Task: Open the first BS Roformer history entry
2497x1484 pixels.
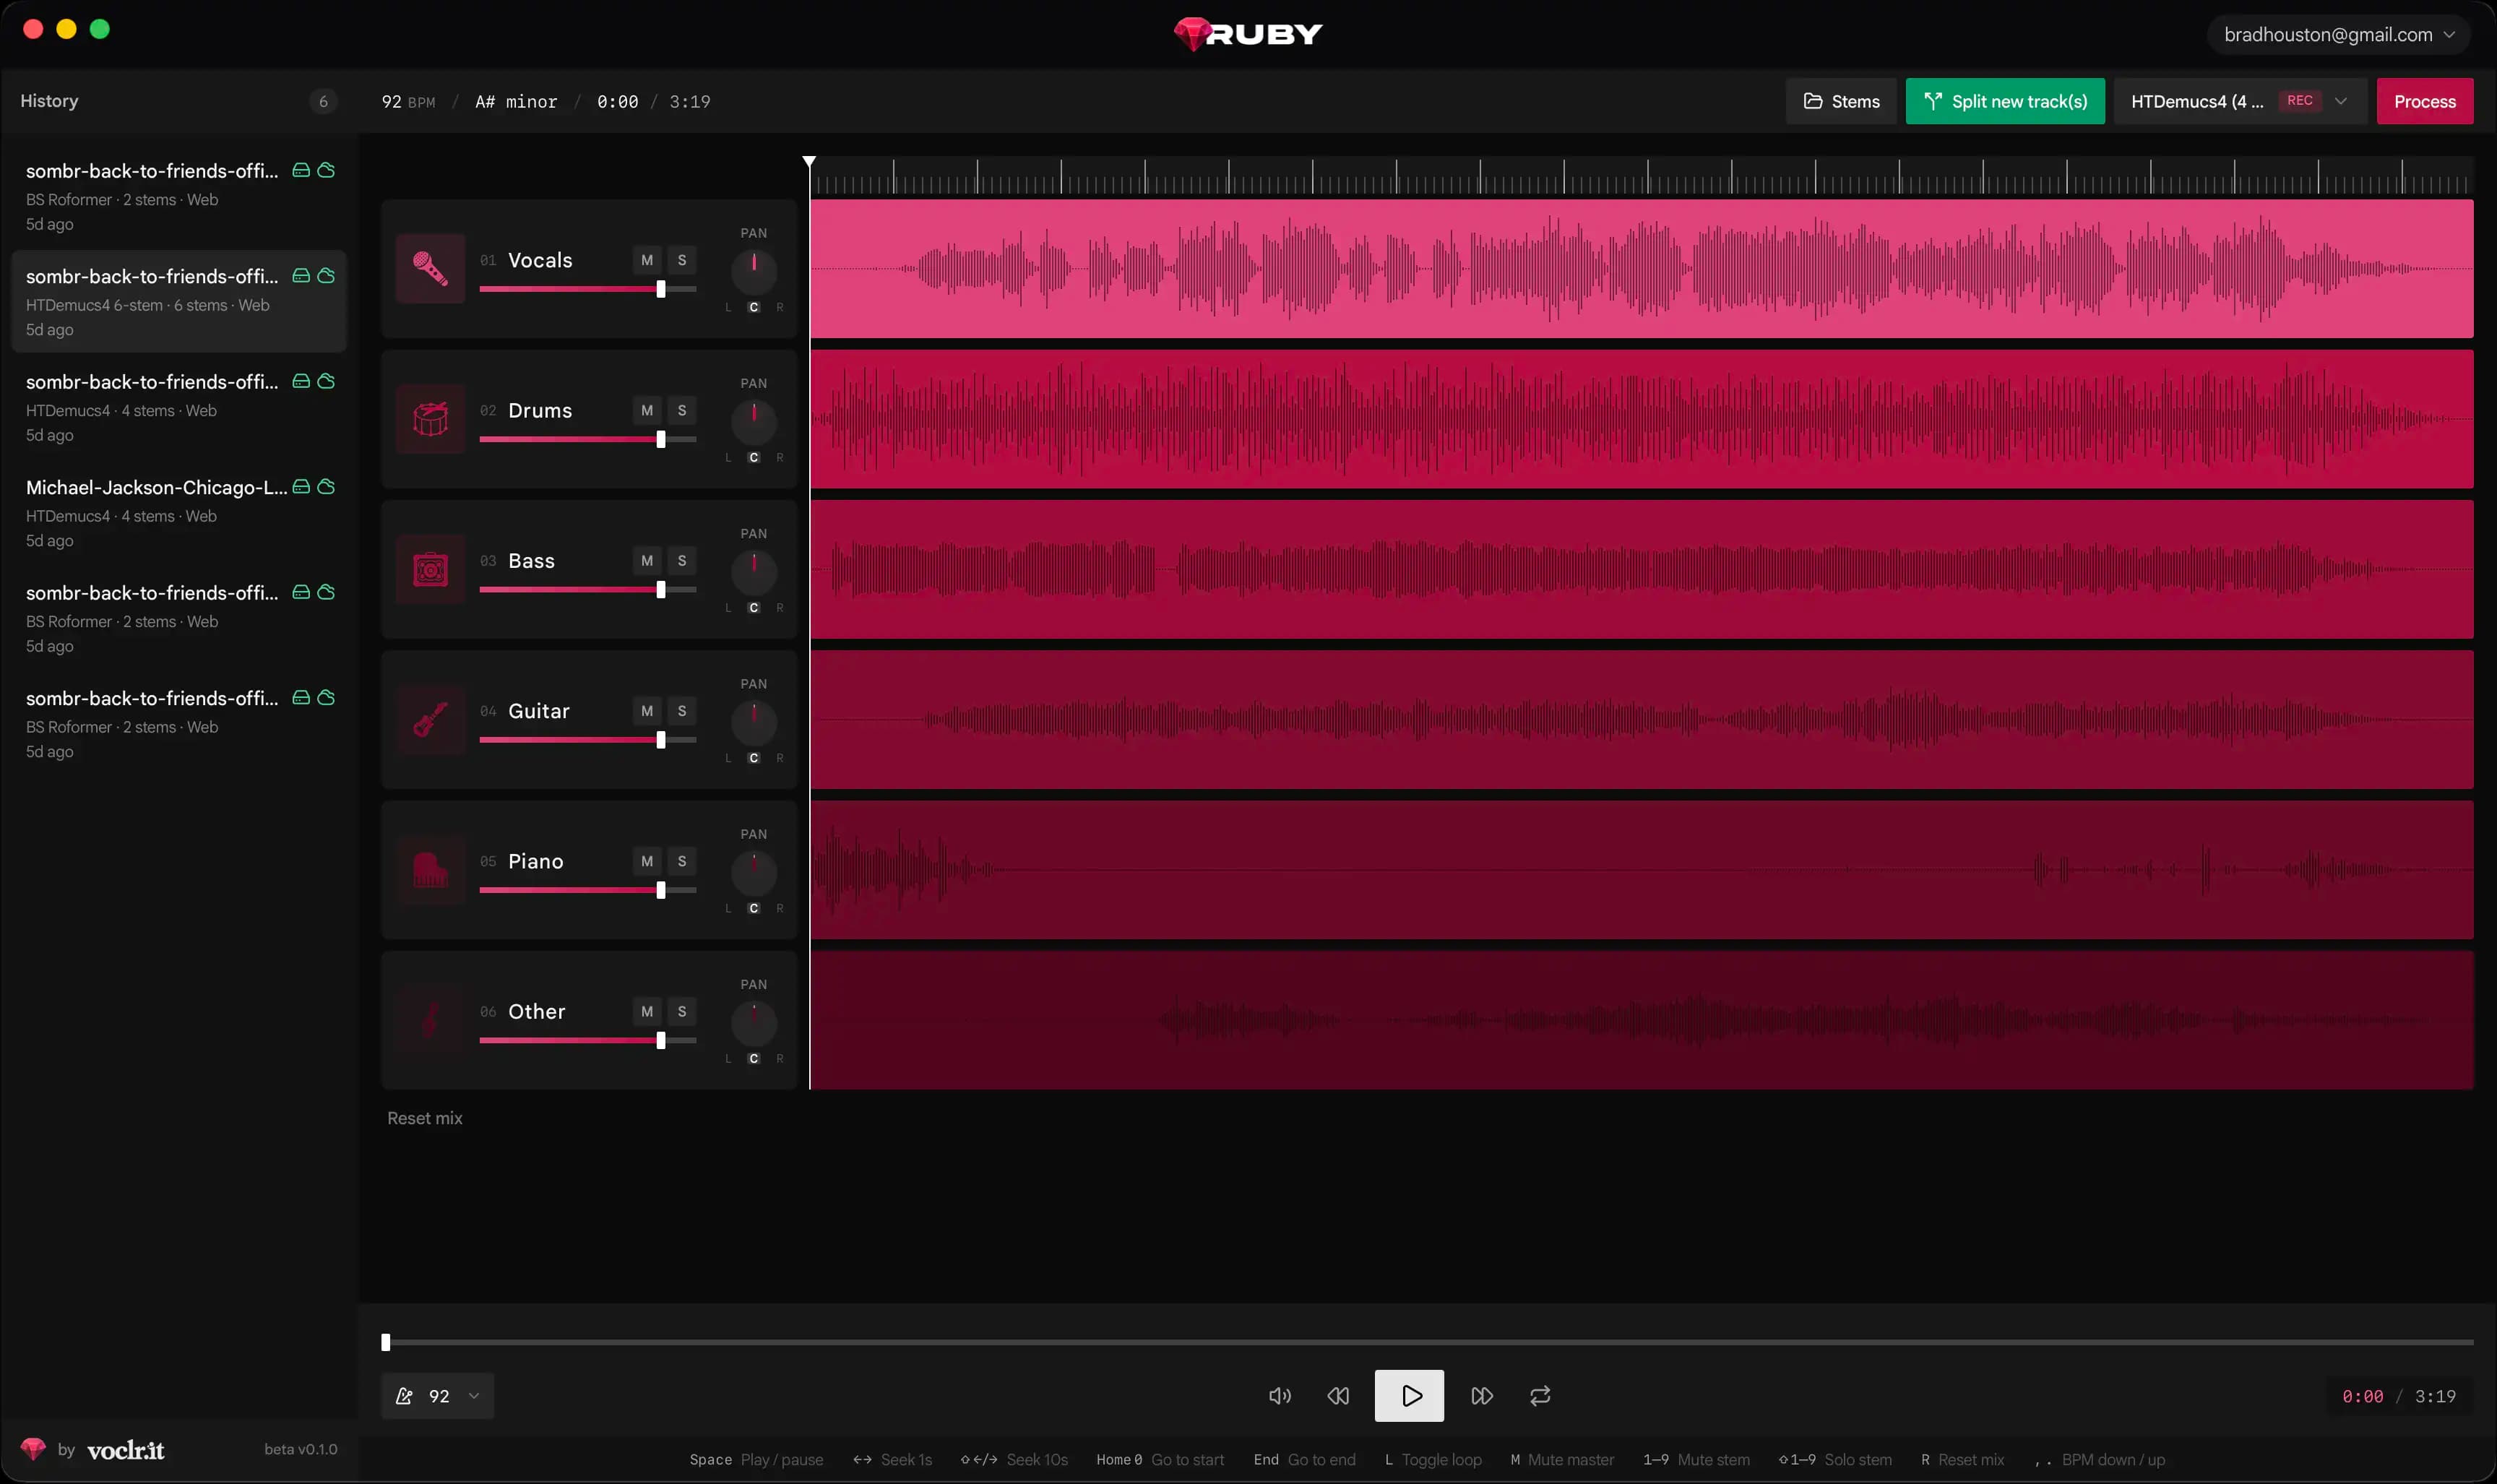Action: [x=179, y=196]
